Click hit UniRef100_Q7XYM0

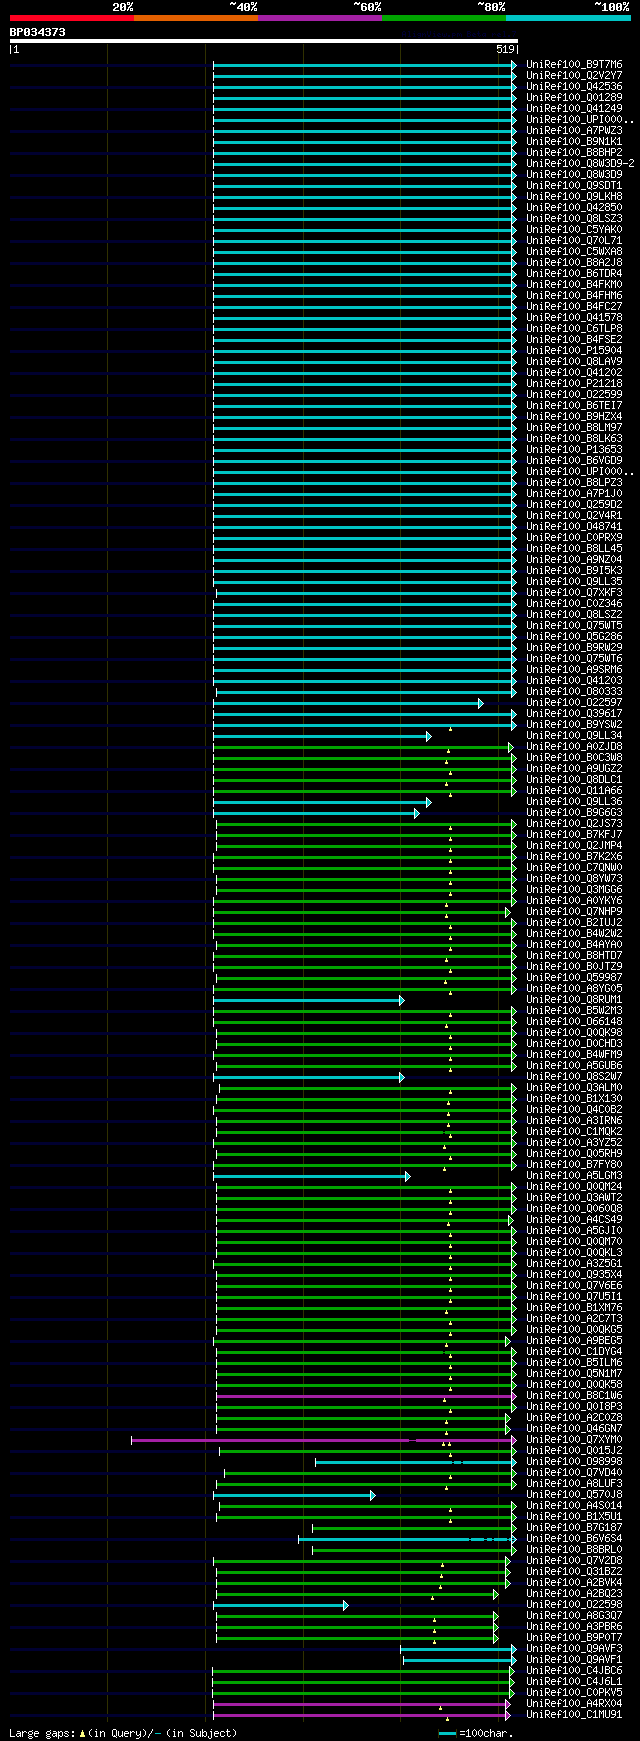coord(574,1440)
